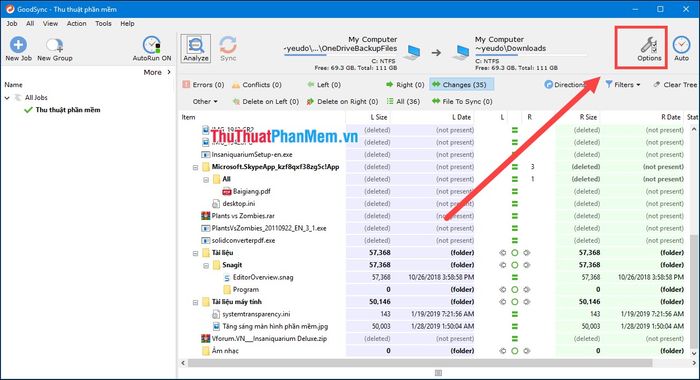
Task: Collapse the Tài liệu folder
Action: click(x=195, y=253)
